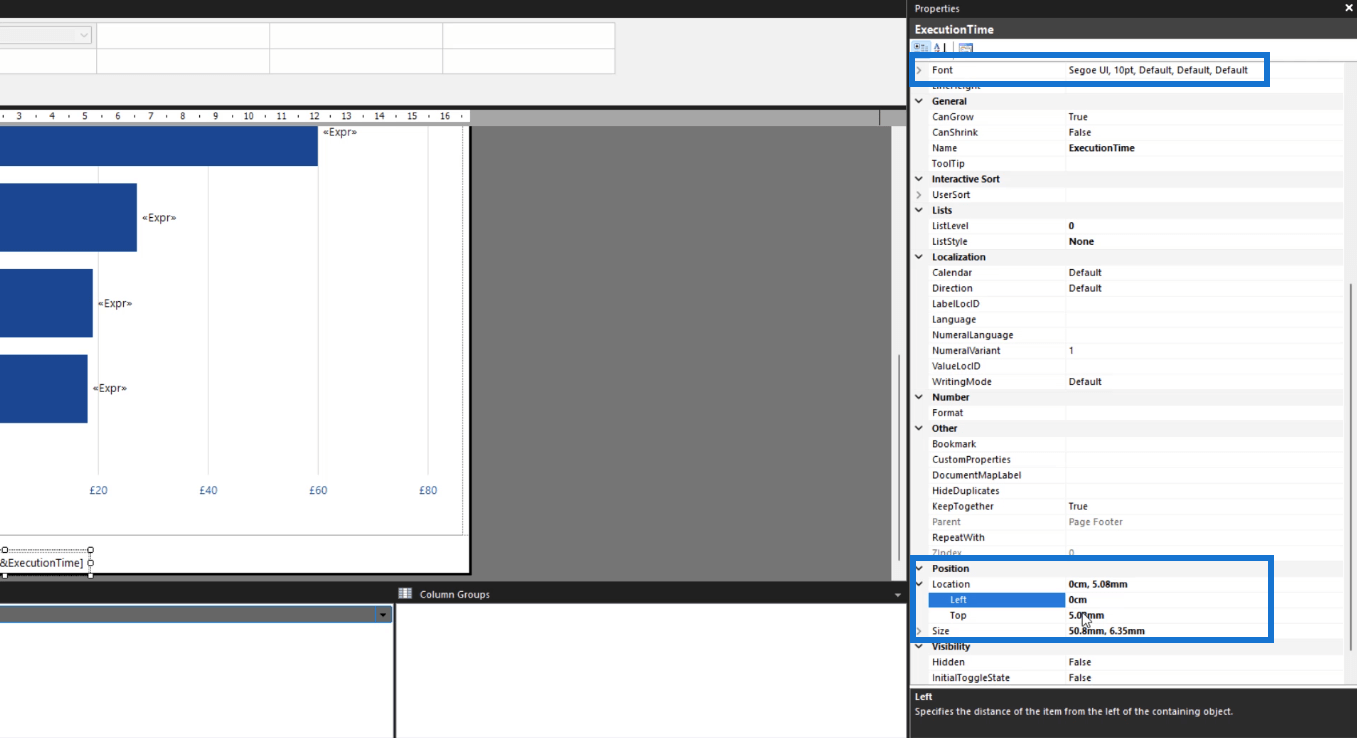Expand the Font property

(x=919, y=70)
